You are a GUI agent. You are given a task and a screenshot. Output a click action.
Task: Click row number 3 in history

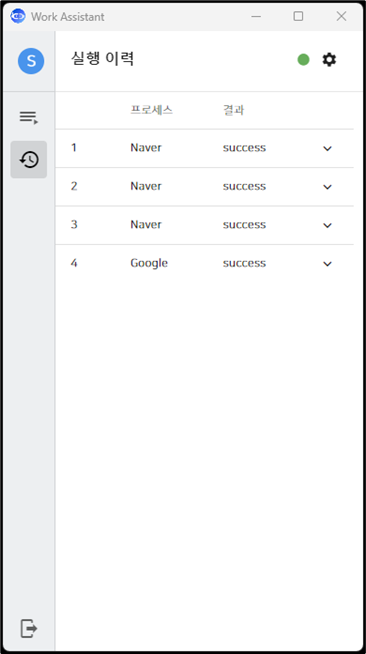[x=74, y=224]
